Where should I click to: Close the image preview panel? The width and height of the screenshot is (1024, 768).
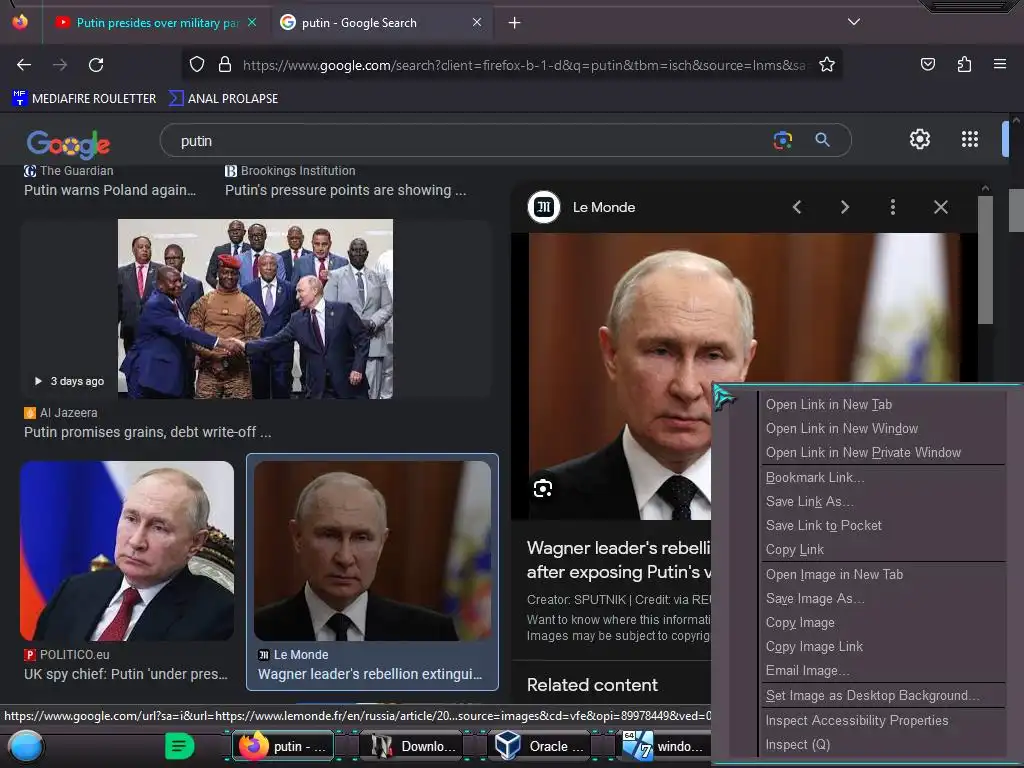click(x=940, y=207)
